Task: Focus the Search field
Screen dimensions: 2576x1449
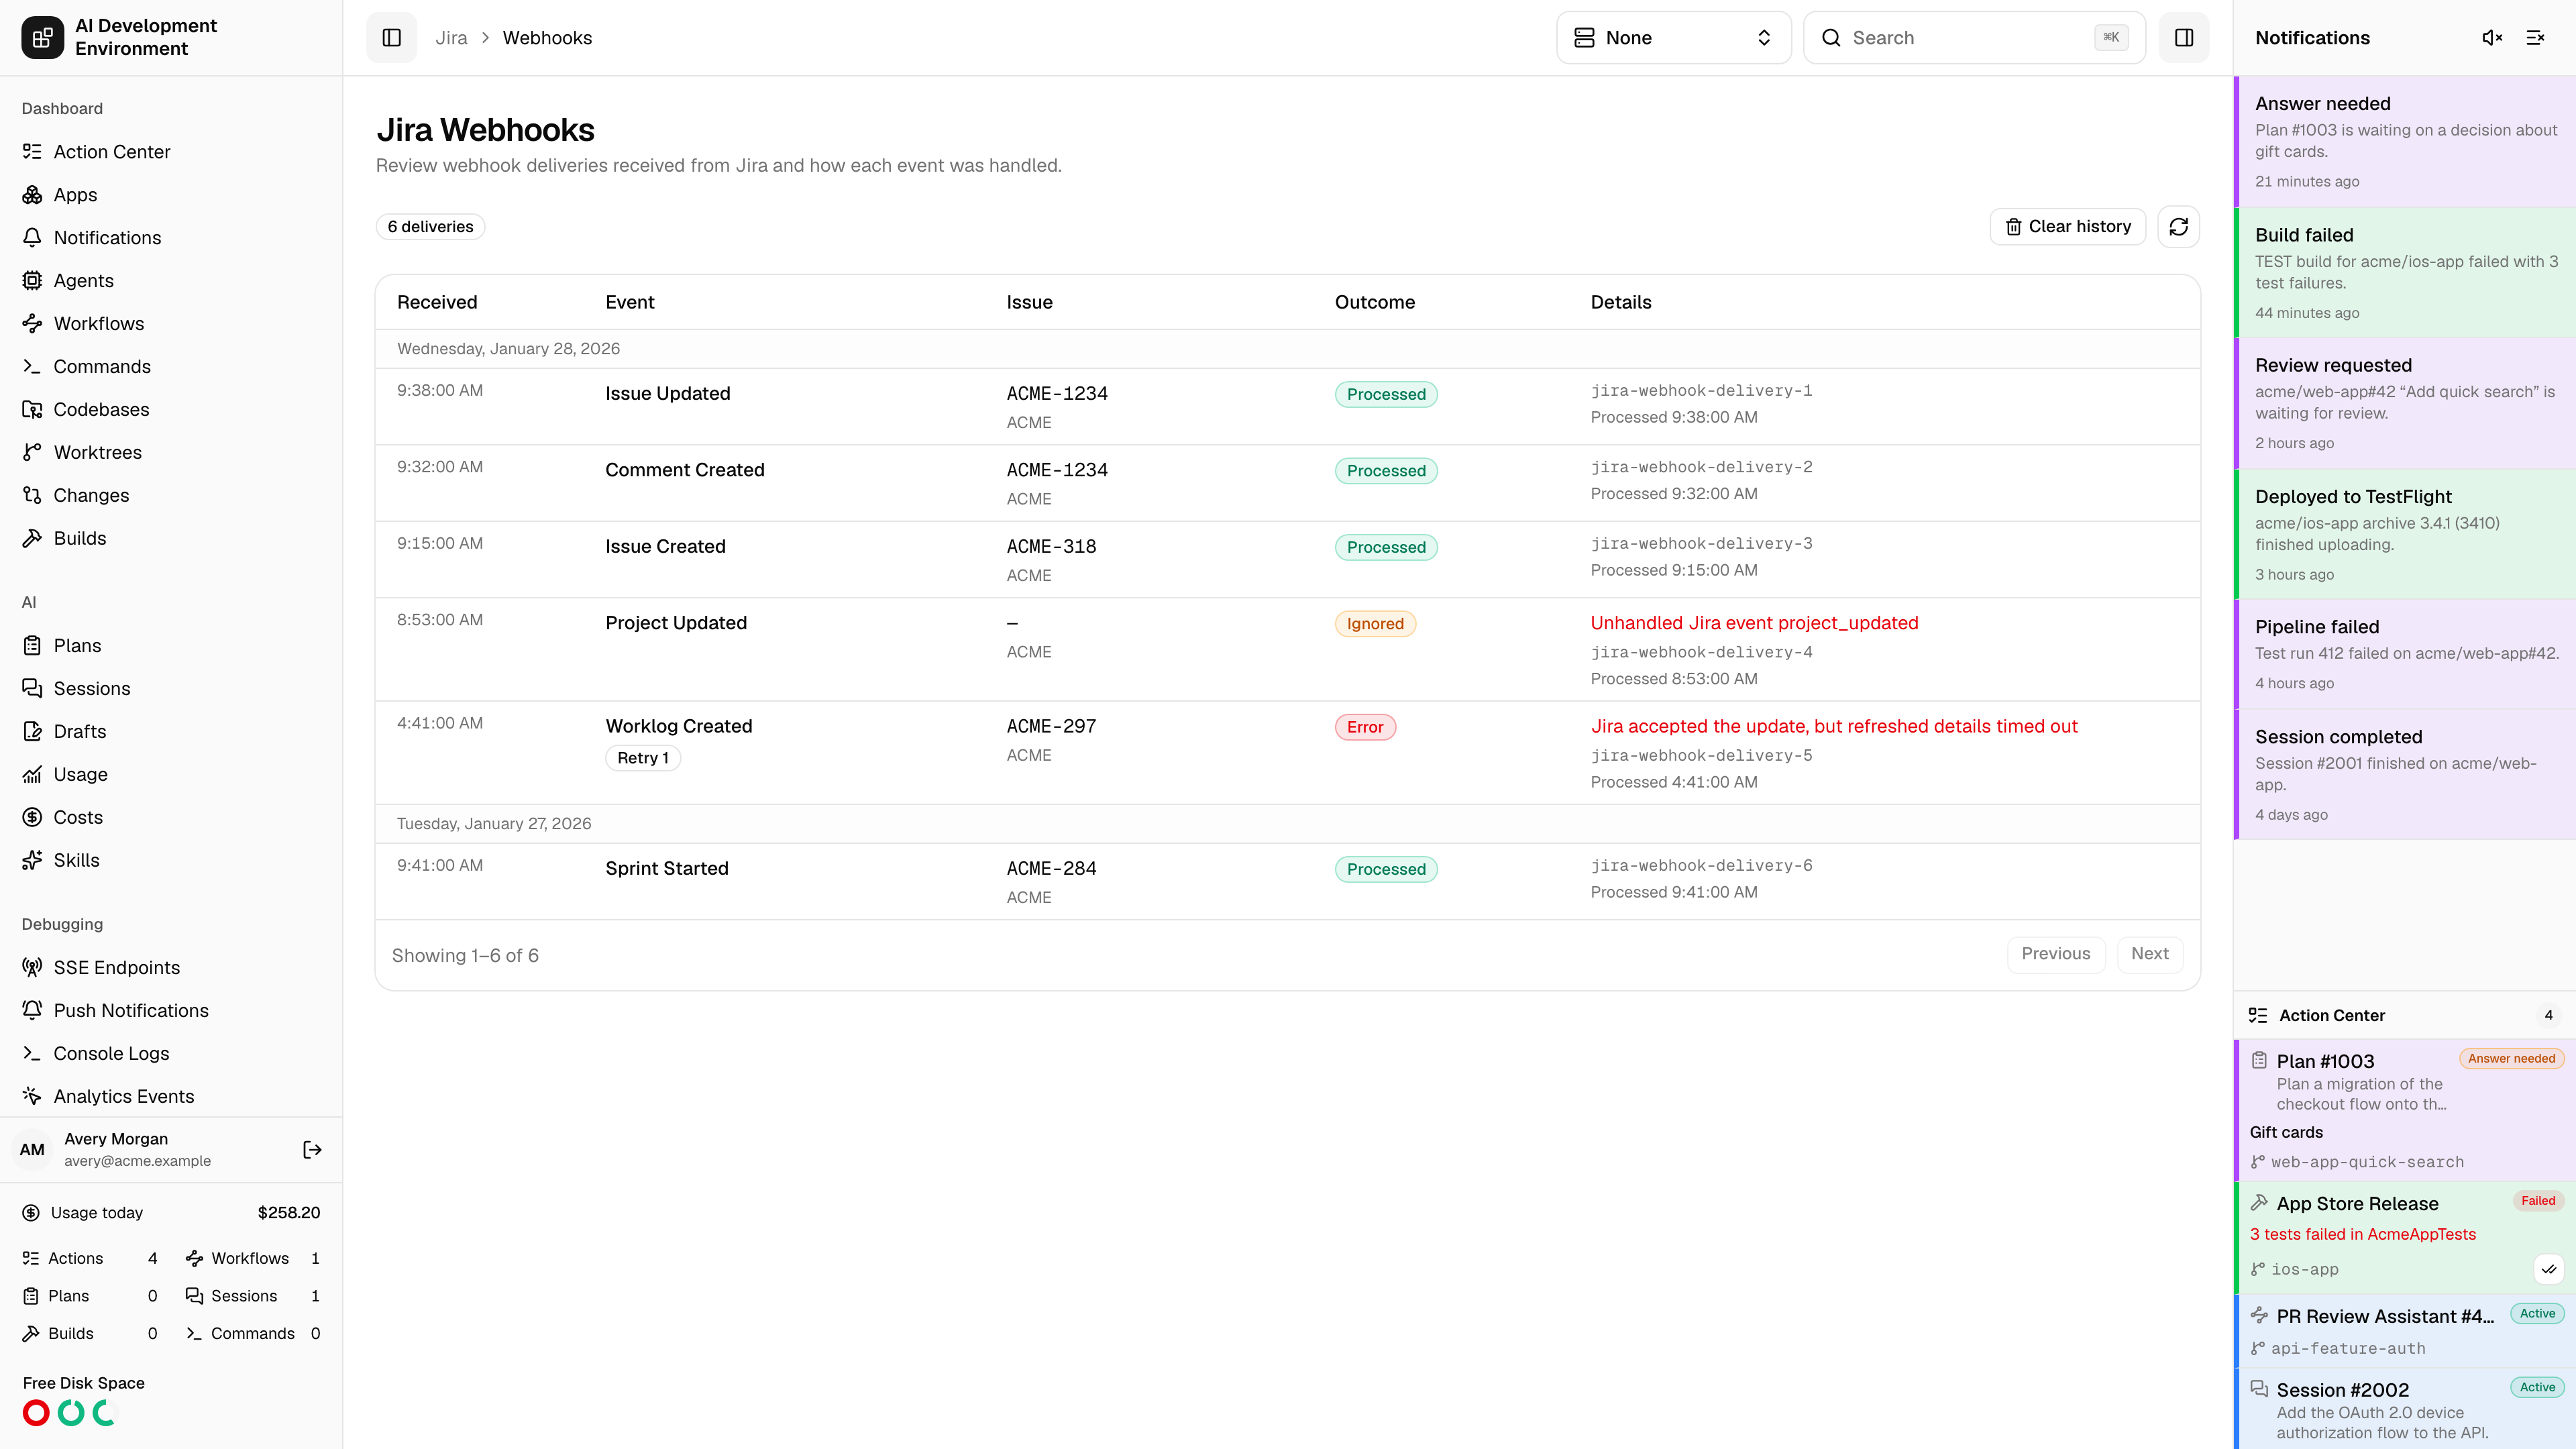Action: [x=1974, y=38]
